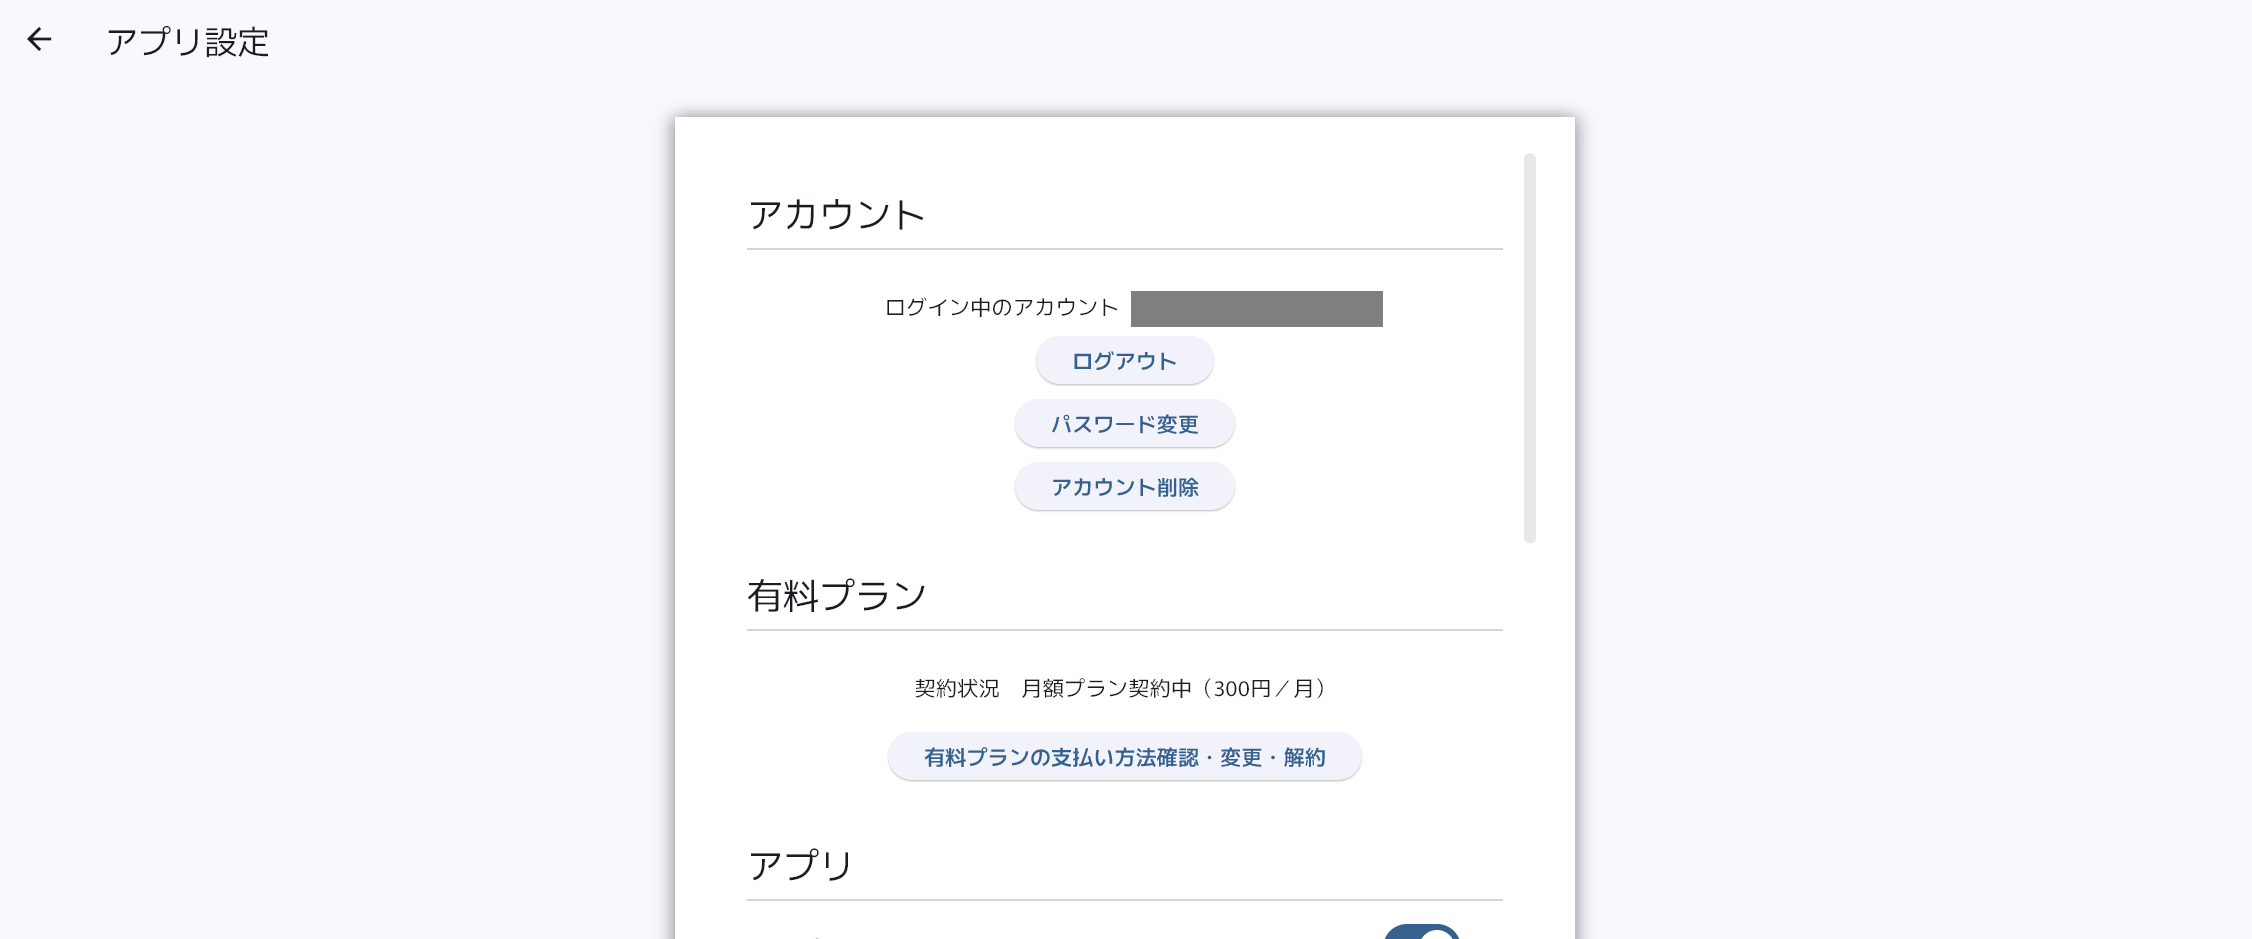Select the アプリ section heading

pos(800,865)
